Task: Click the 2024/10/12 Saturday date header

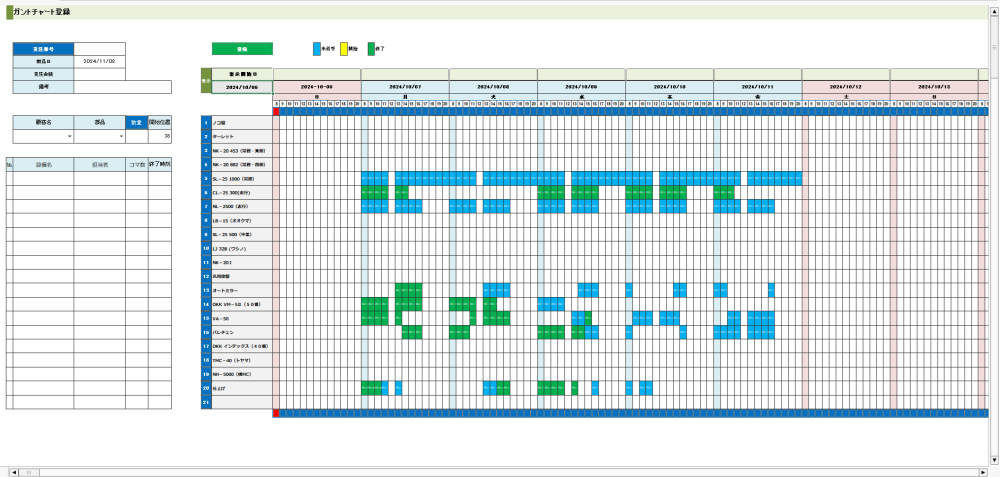Action: (x=845, y=87)
